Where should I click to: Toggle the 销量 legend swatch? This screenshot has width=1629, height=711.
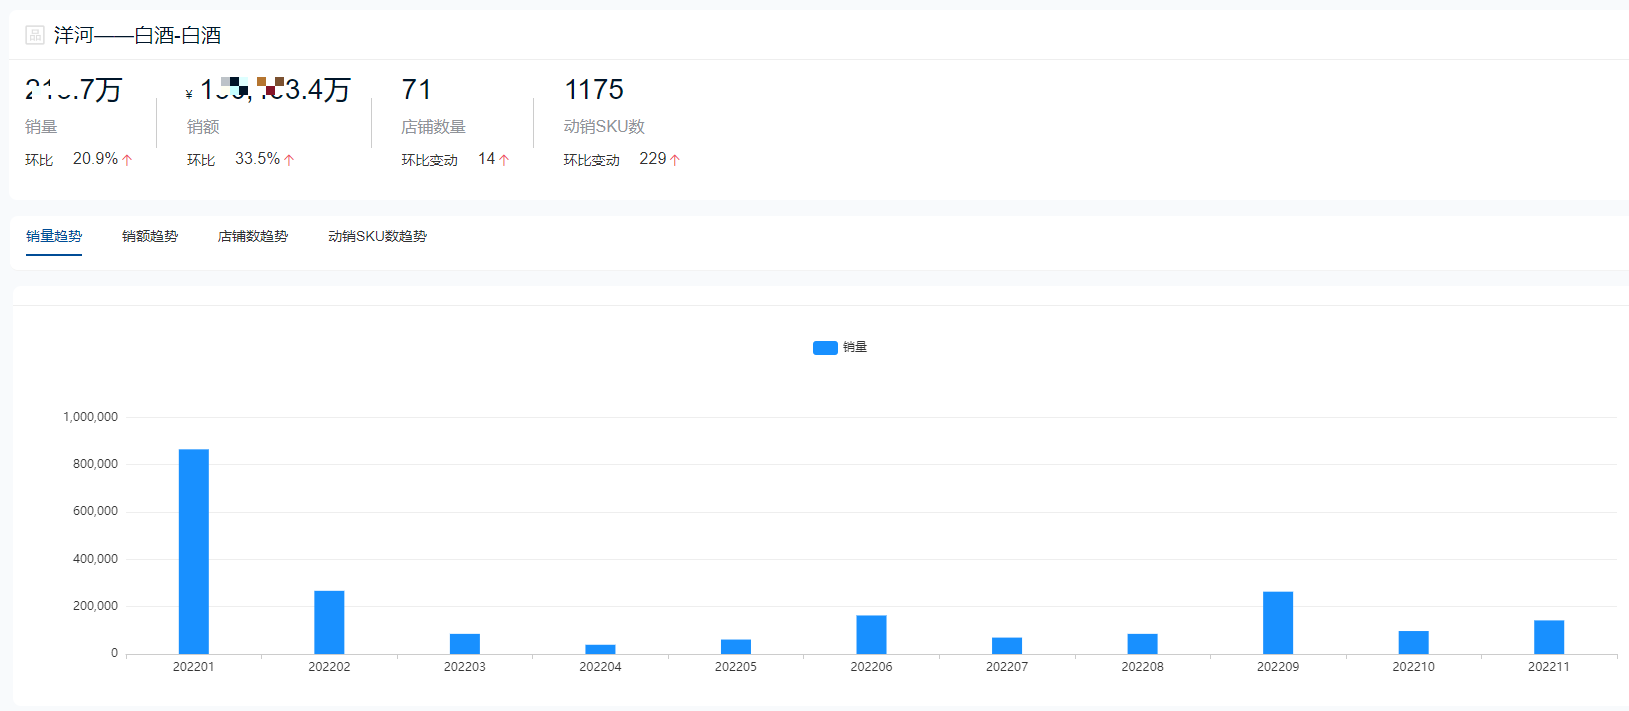pyautogui.click(x=825, y=348)
